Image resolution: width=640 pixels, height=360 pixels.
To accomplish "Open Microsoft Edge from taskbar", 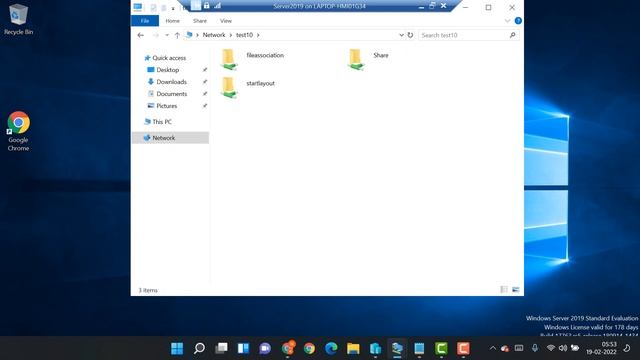I will pos(331,349).
